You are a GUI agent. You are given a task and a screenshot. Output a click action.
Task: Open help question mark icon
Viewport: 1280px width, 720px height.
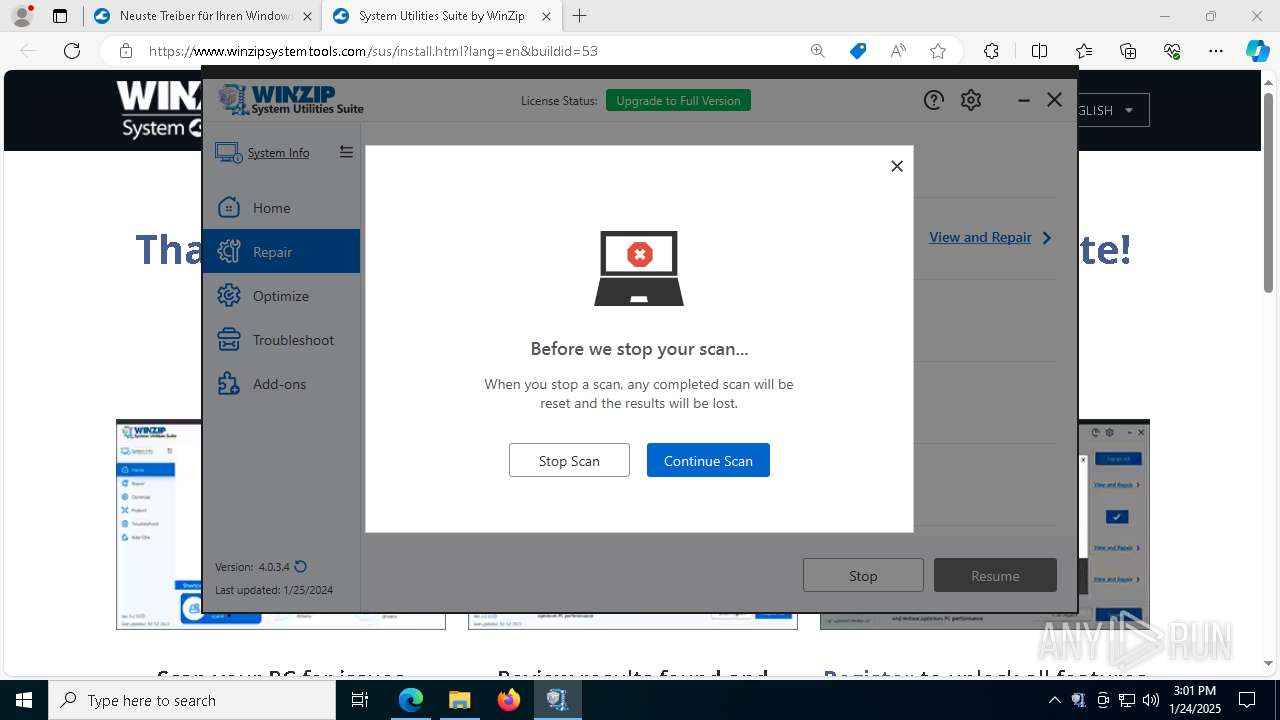(x=933, y=100)
